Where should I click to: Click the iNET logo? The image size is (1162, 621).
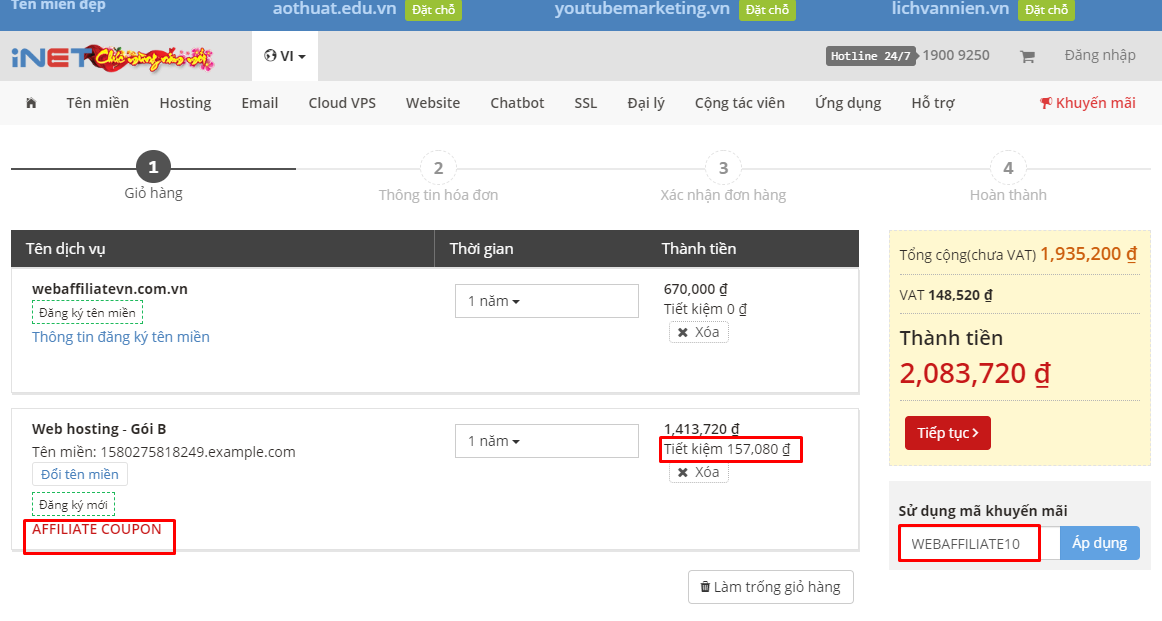113,58
